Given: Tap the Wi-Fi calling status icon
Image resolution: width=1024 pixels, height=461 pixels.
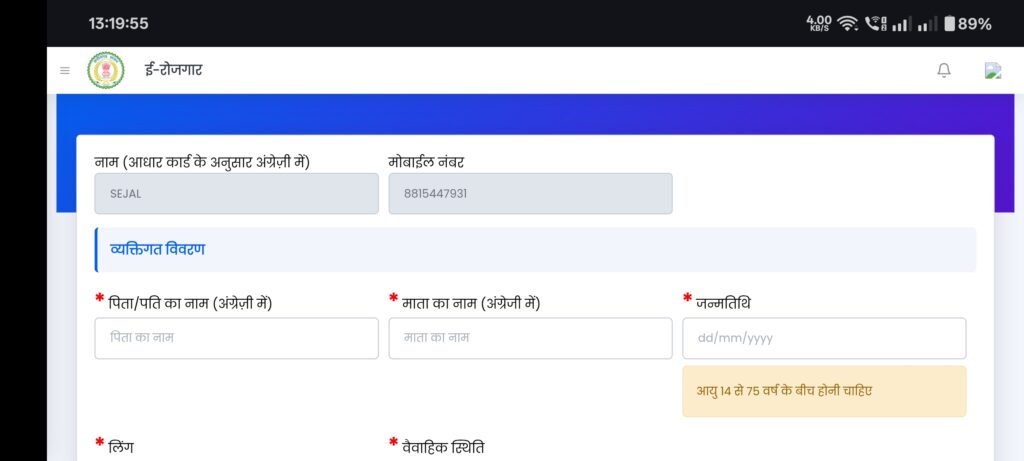Looking at the screenshot, I should click(x=876, y=23).
